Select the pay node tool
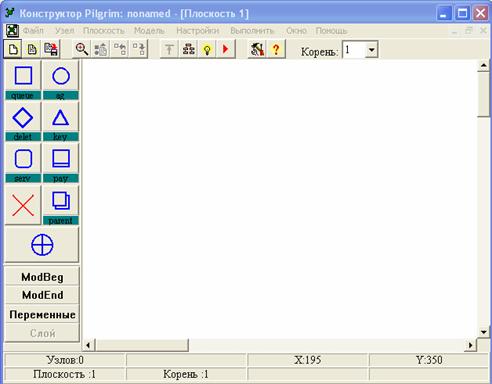 (61, 163)
